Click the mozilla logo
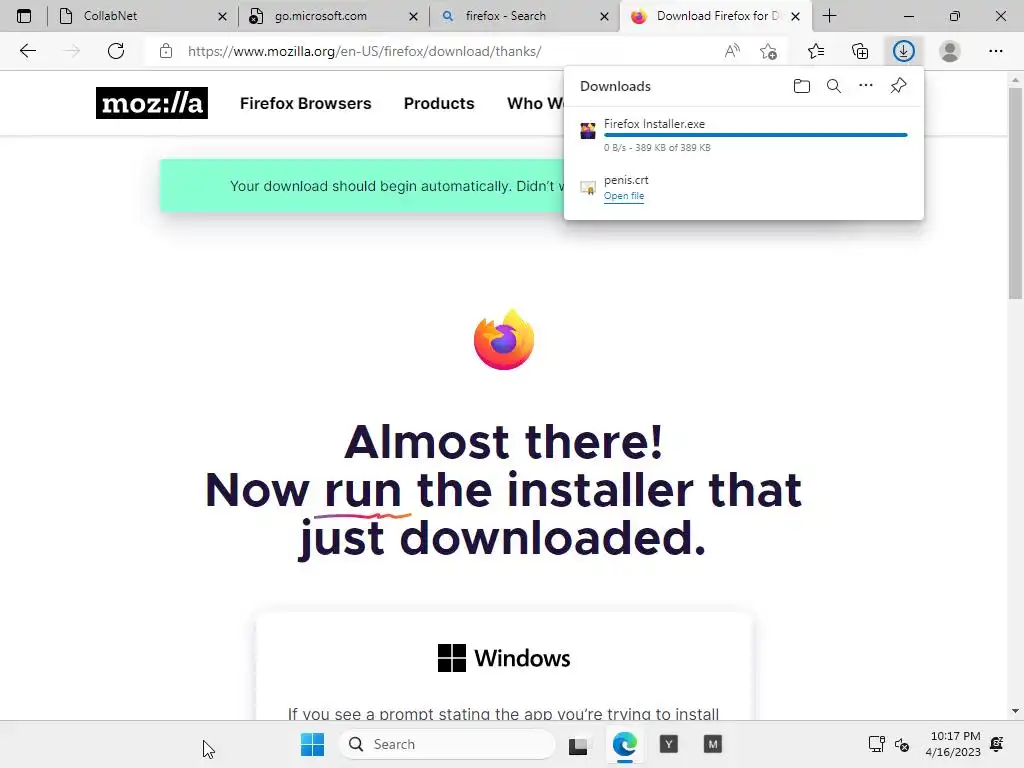The height and width of the screenshot is (768, 1024). [x=152, y=103]
